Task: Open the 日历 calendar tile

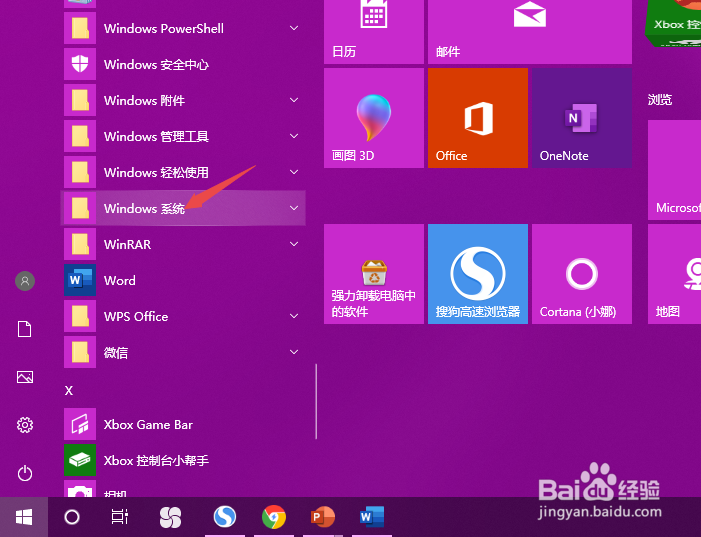Action: coord(374,32)
